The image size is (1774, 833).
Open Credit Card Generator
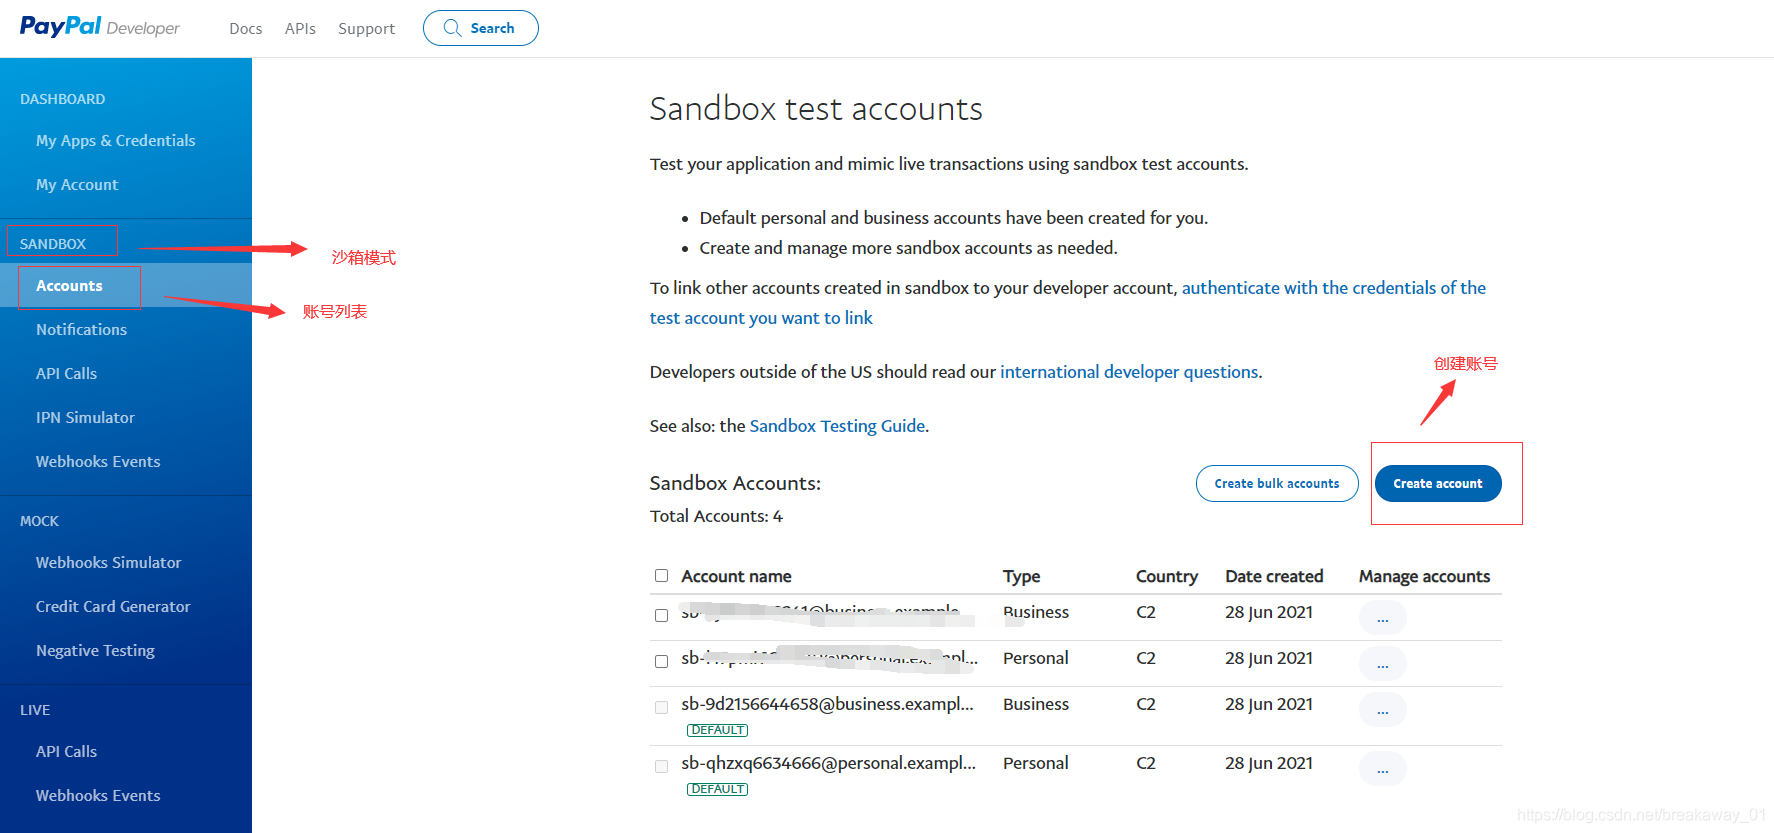(113, 606)
